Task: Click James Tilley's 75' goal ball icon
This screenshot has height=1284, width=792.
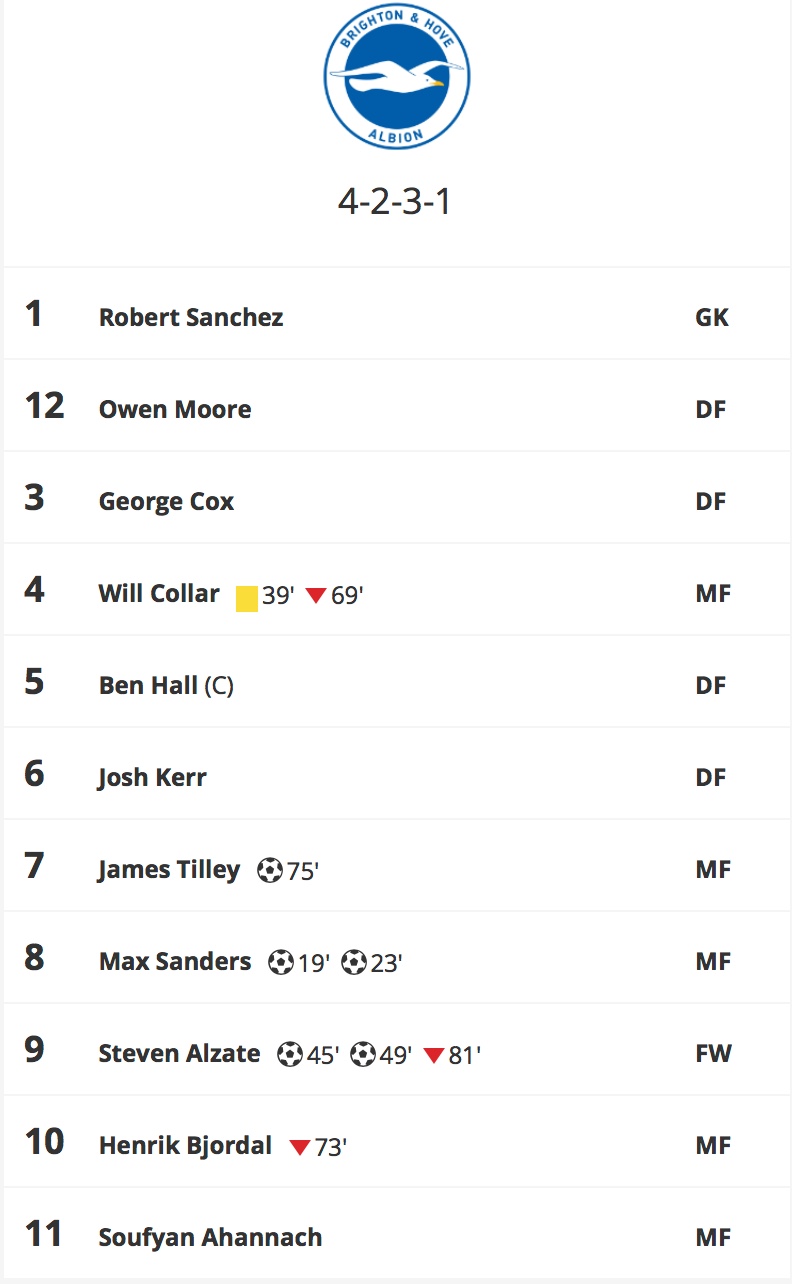Action: pos(270,870)
